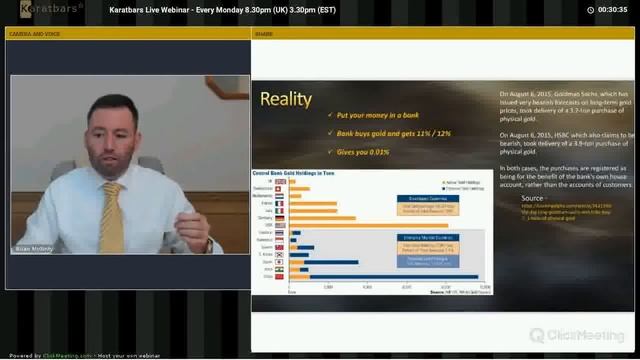Click 'Host your own webinar' footer text
The width and height of the screenshot is (640, 360).
(129, 356)
